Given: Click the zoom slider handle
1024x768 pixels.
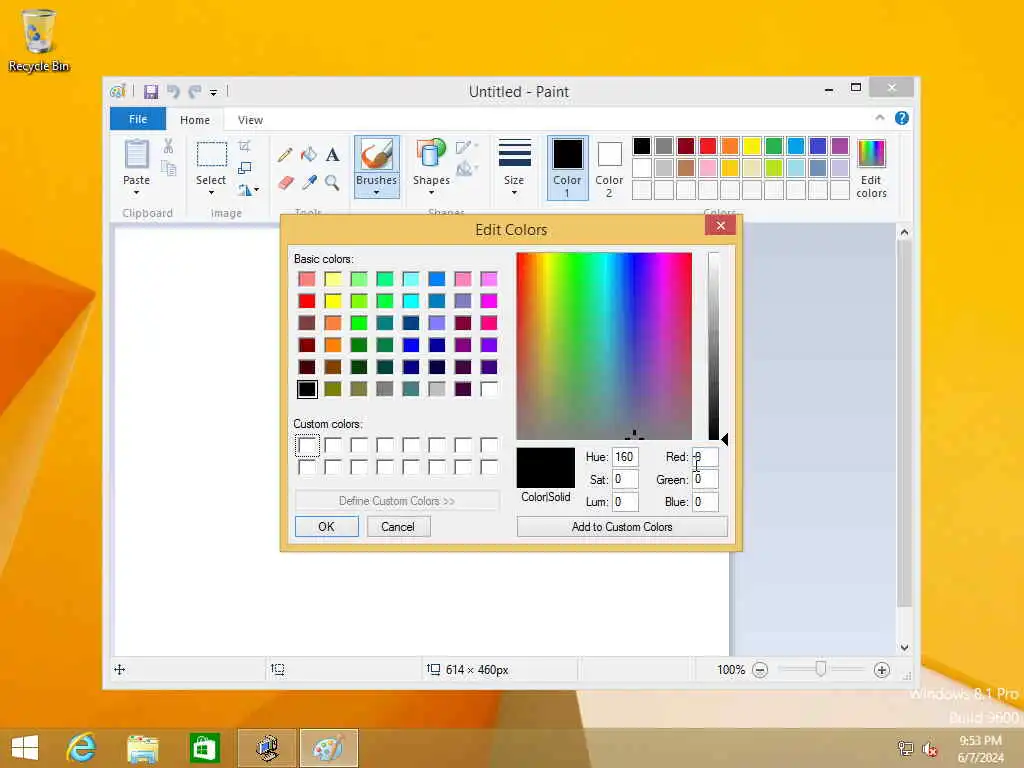Looking at the screenshot, I should (x=821, y=669).
